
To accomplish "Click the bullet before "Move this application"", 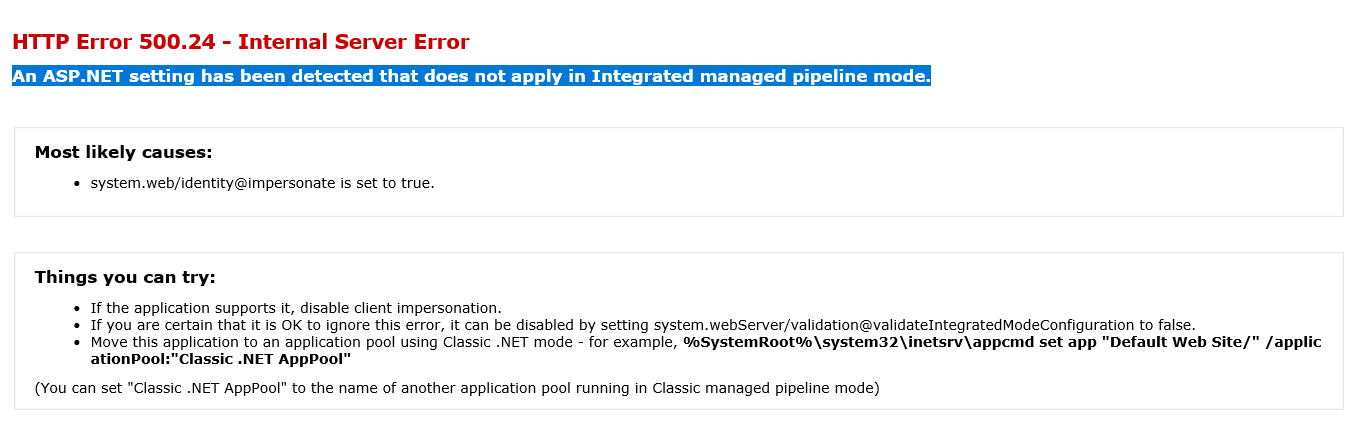I will [77, 343].
